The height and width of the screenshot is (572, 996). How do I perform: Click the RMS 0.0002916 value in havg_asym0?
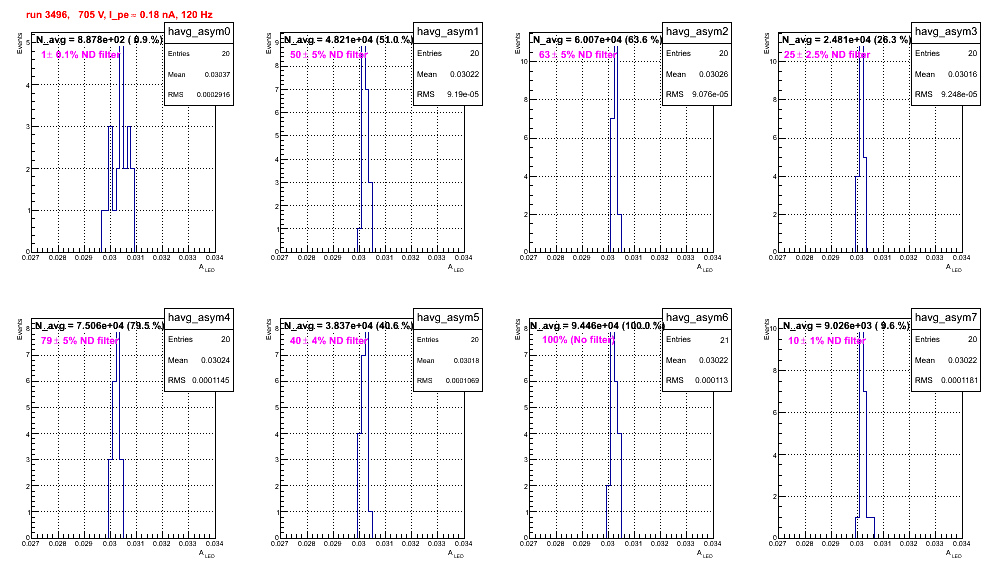pos(213,95)
